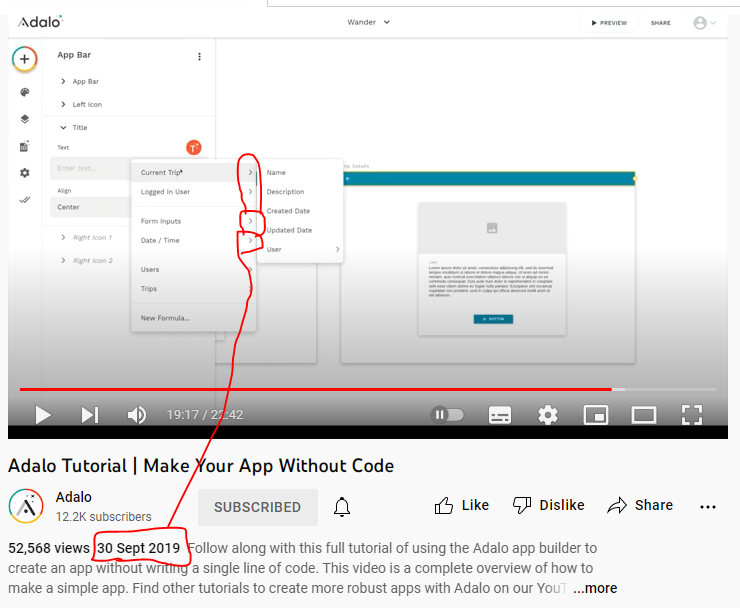Open the Form Inputs submenu
The width and height of the screenshot is (740, 608).
coord(193,221)
